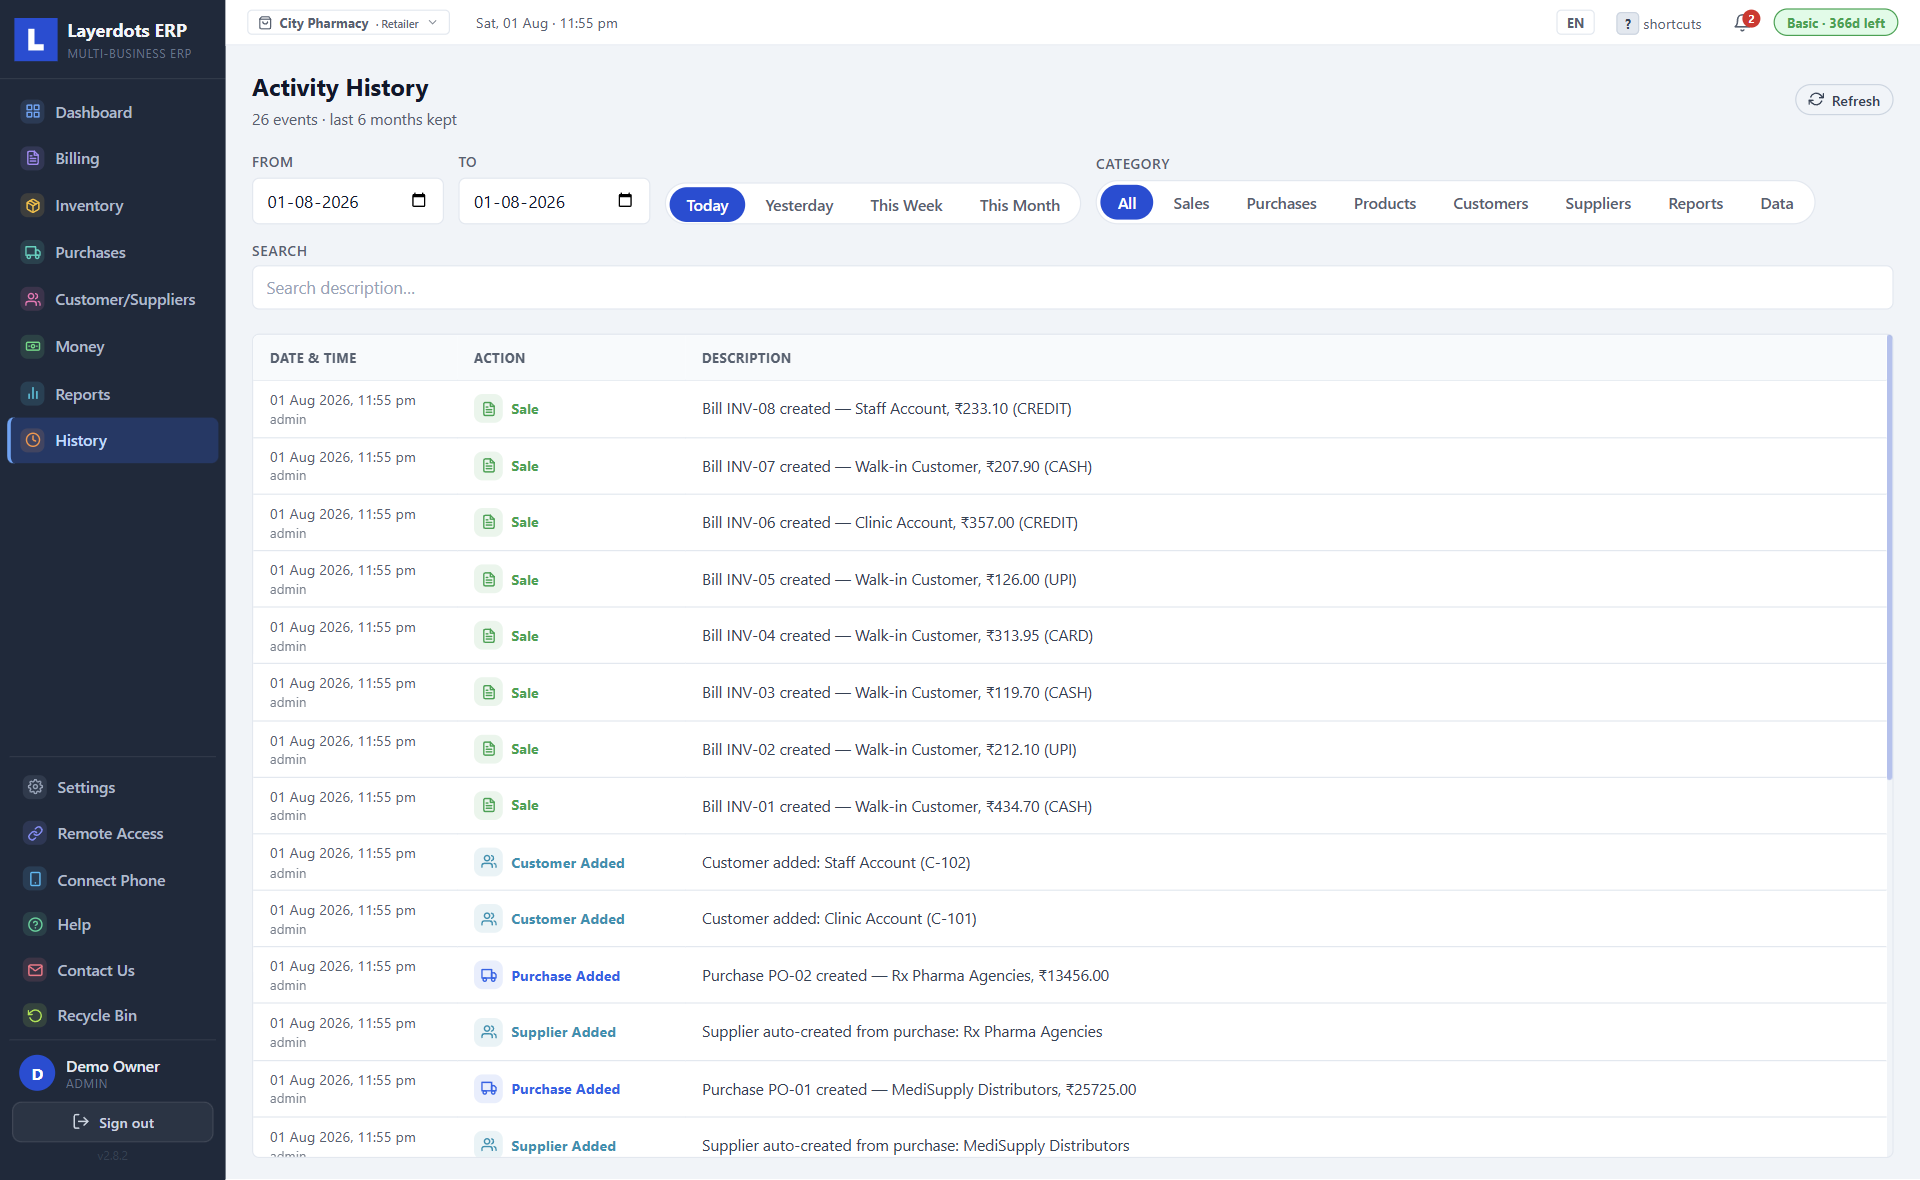Click the Connect Phone icon
1920x1180 pixels.
pyautogui.click(x=35, y=880)
